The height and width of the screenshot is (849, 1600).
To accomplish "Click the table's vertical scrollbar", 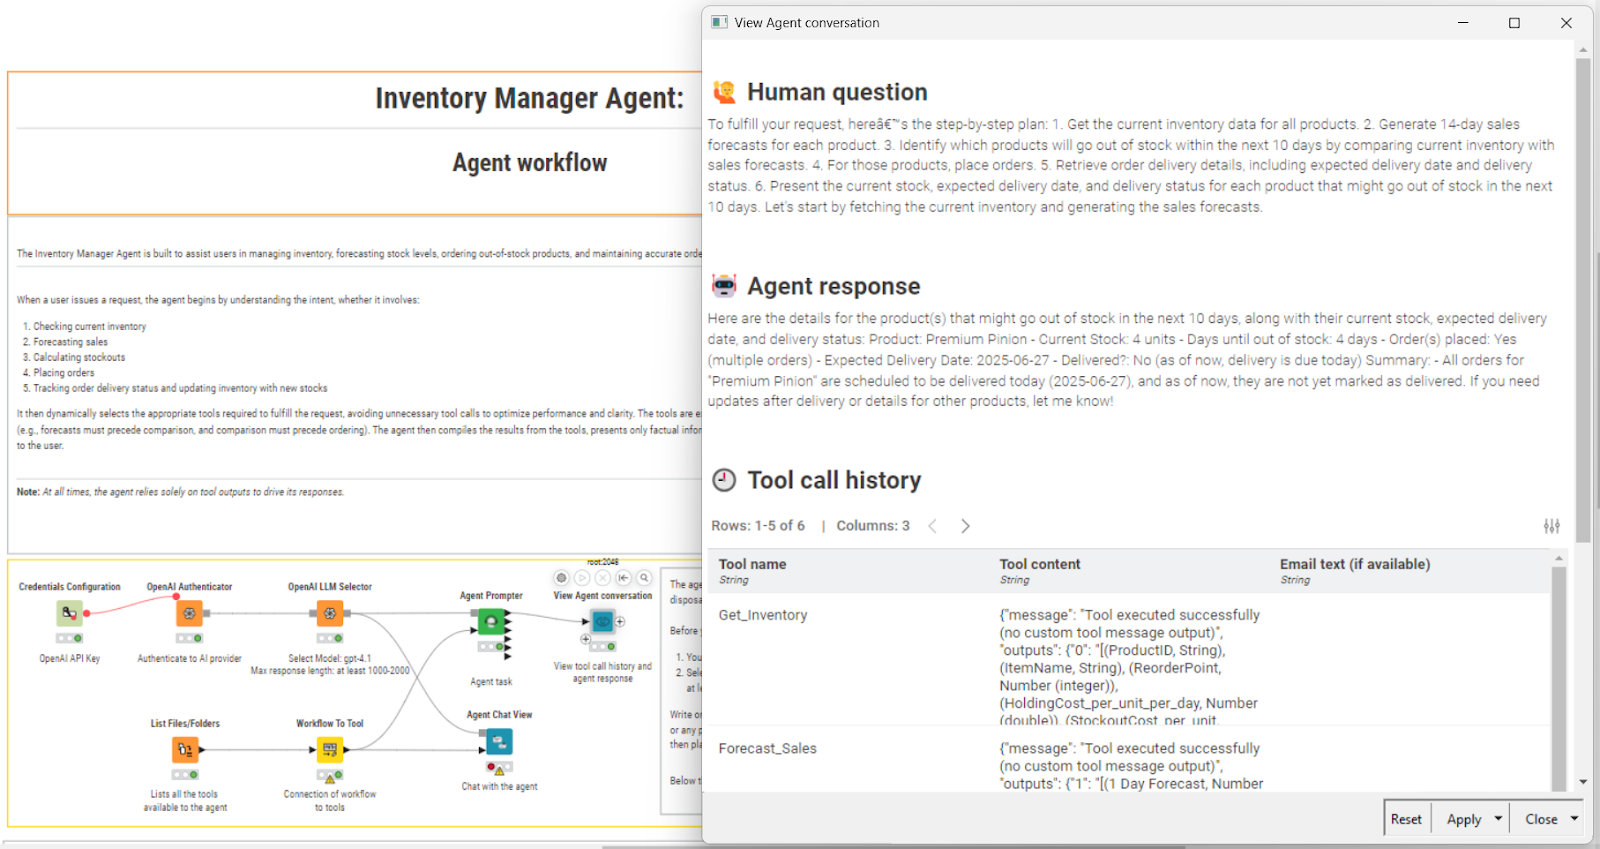I will pyautogui.click(x=1558, y=680).
